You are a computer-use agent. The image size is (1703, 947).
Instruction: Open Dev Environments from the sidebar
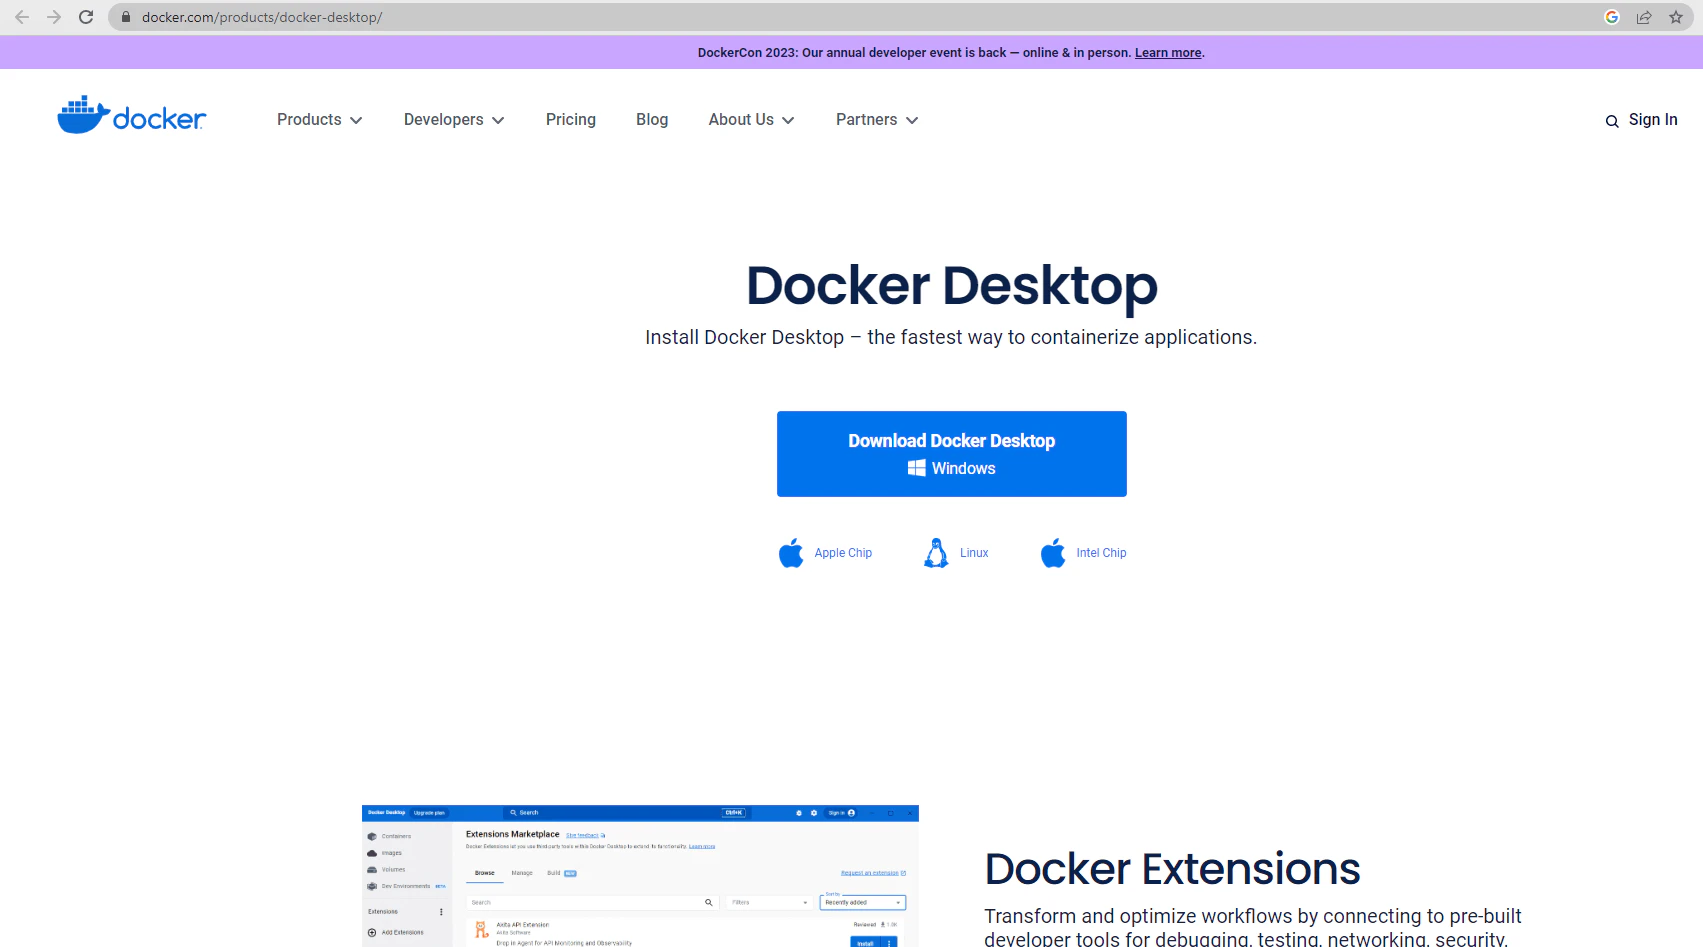[372, 886]
